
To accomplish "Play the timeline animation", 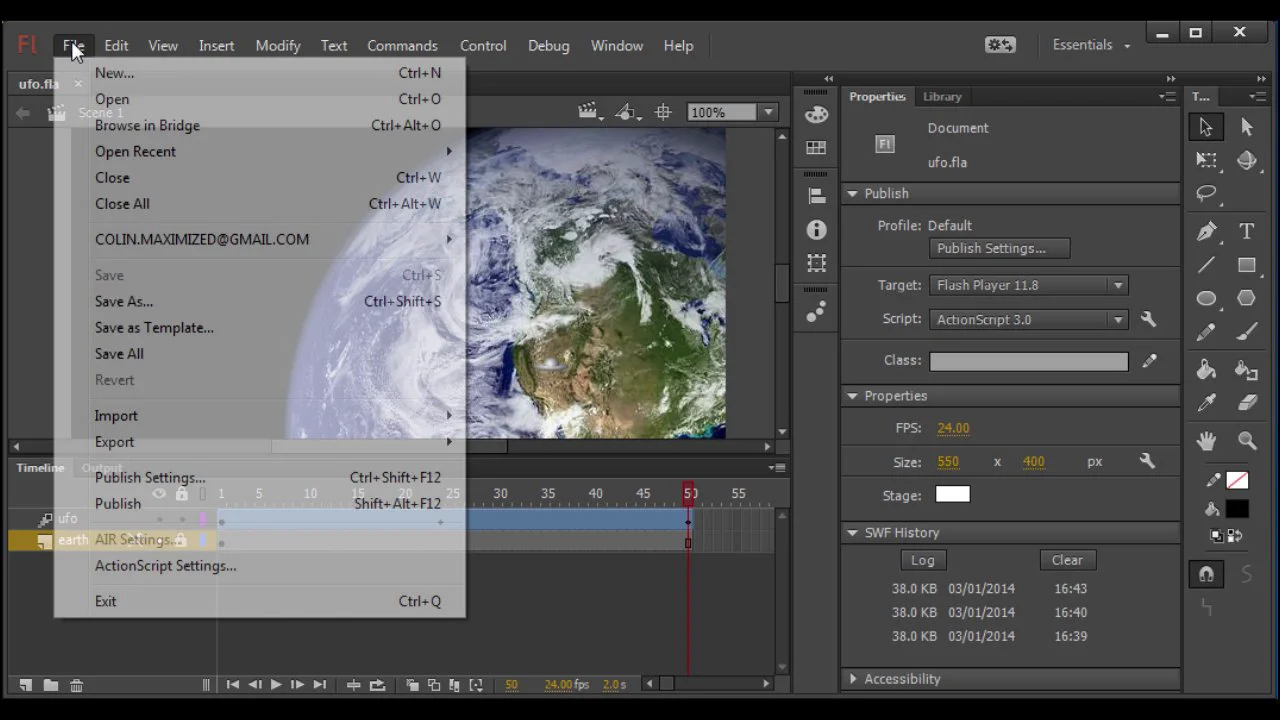I will (276, 685).
